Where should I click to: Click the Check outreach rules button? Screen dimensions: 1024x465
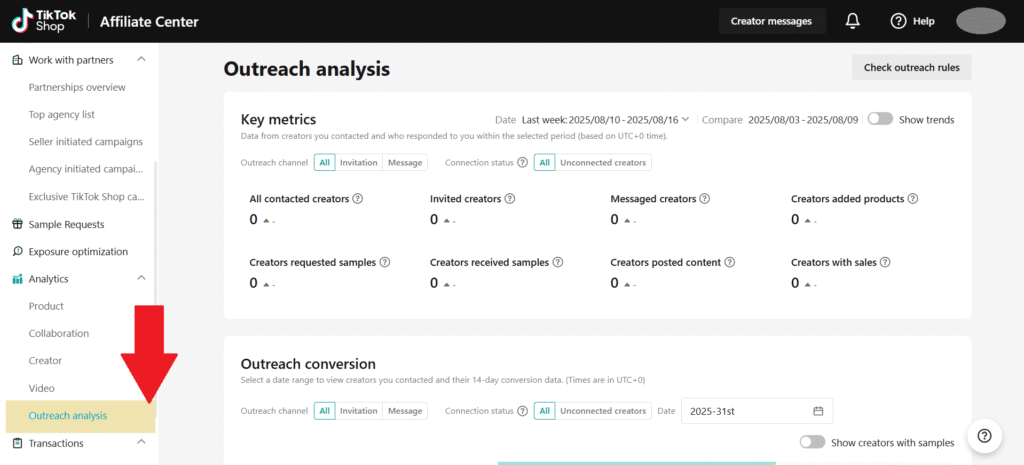tap(911, 67)
